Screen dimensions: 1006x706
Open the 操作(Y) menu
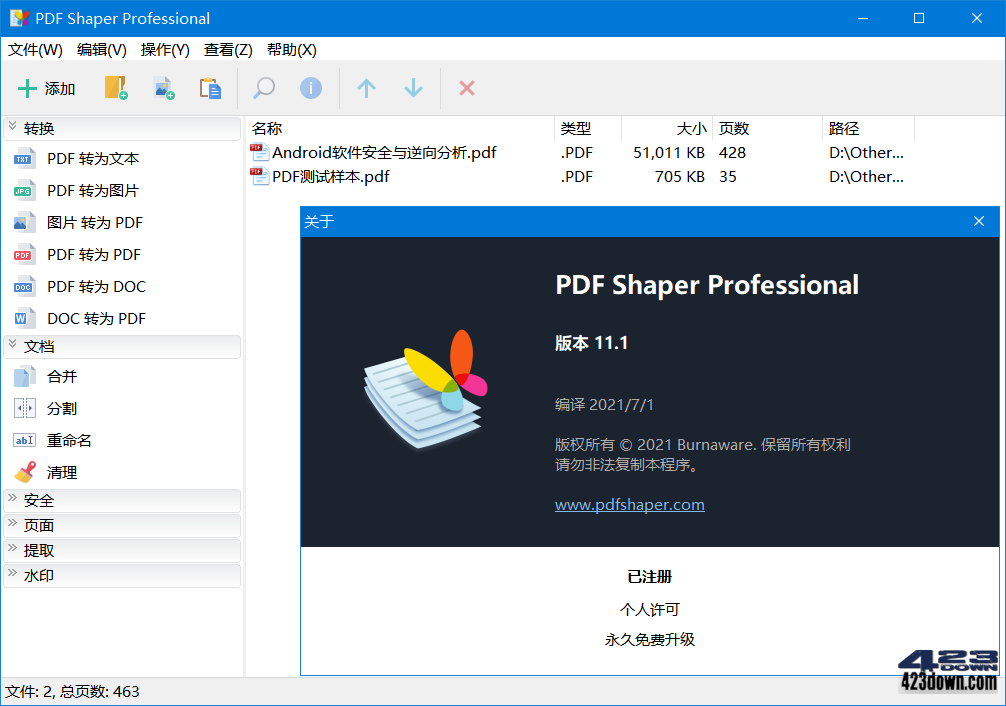point(166,50)
